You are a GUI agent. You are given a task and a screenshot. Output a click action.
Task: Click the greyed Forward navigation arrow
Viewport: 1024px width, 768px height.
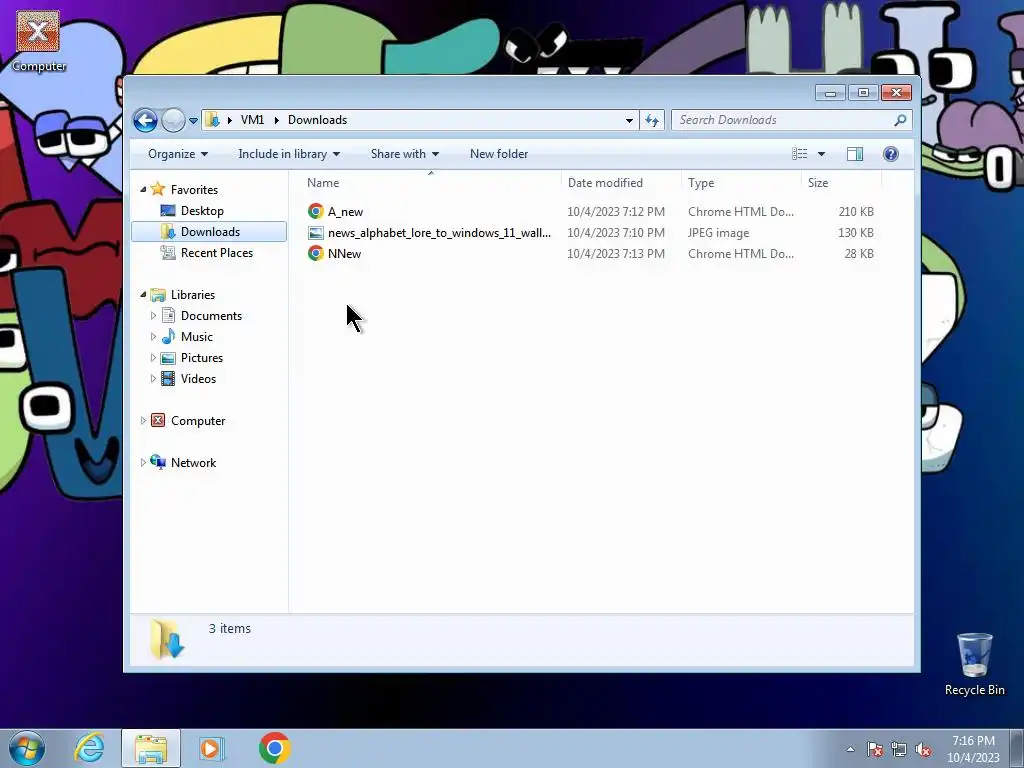coord(173,120)
